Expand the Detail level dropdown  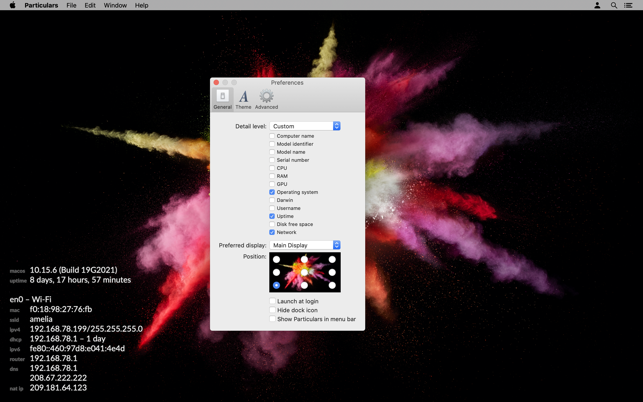[305, 126]
